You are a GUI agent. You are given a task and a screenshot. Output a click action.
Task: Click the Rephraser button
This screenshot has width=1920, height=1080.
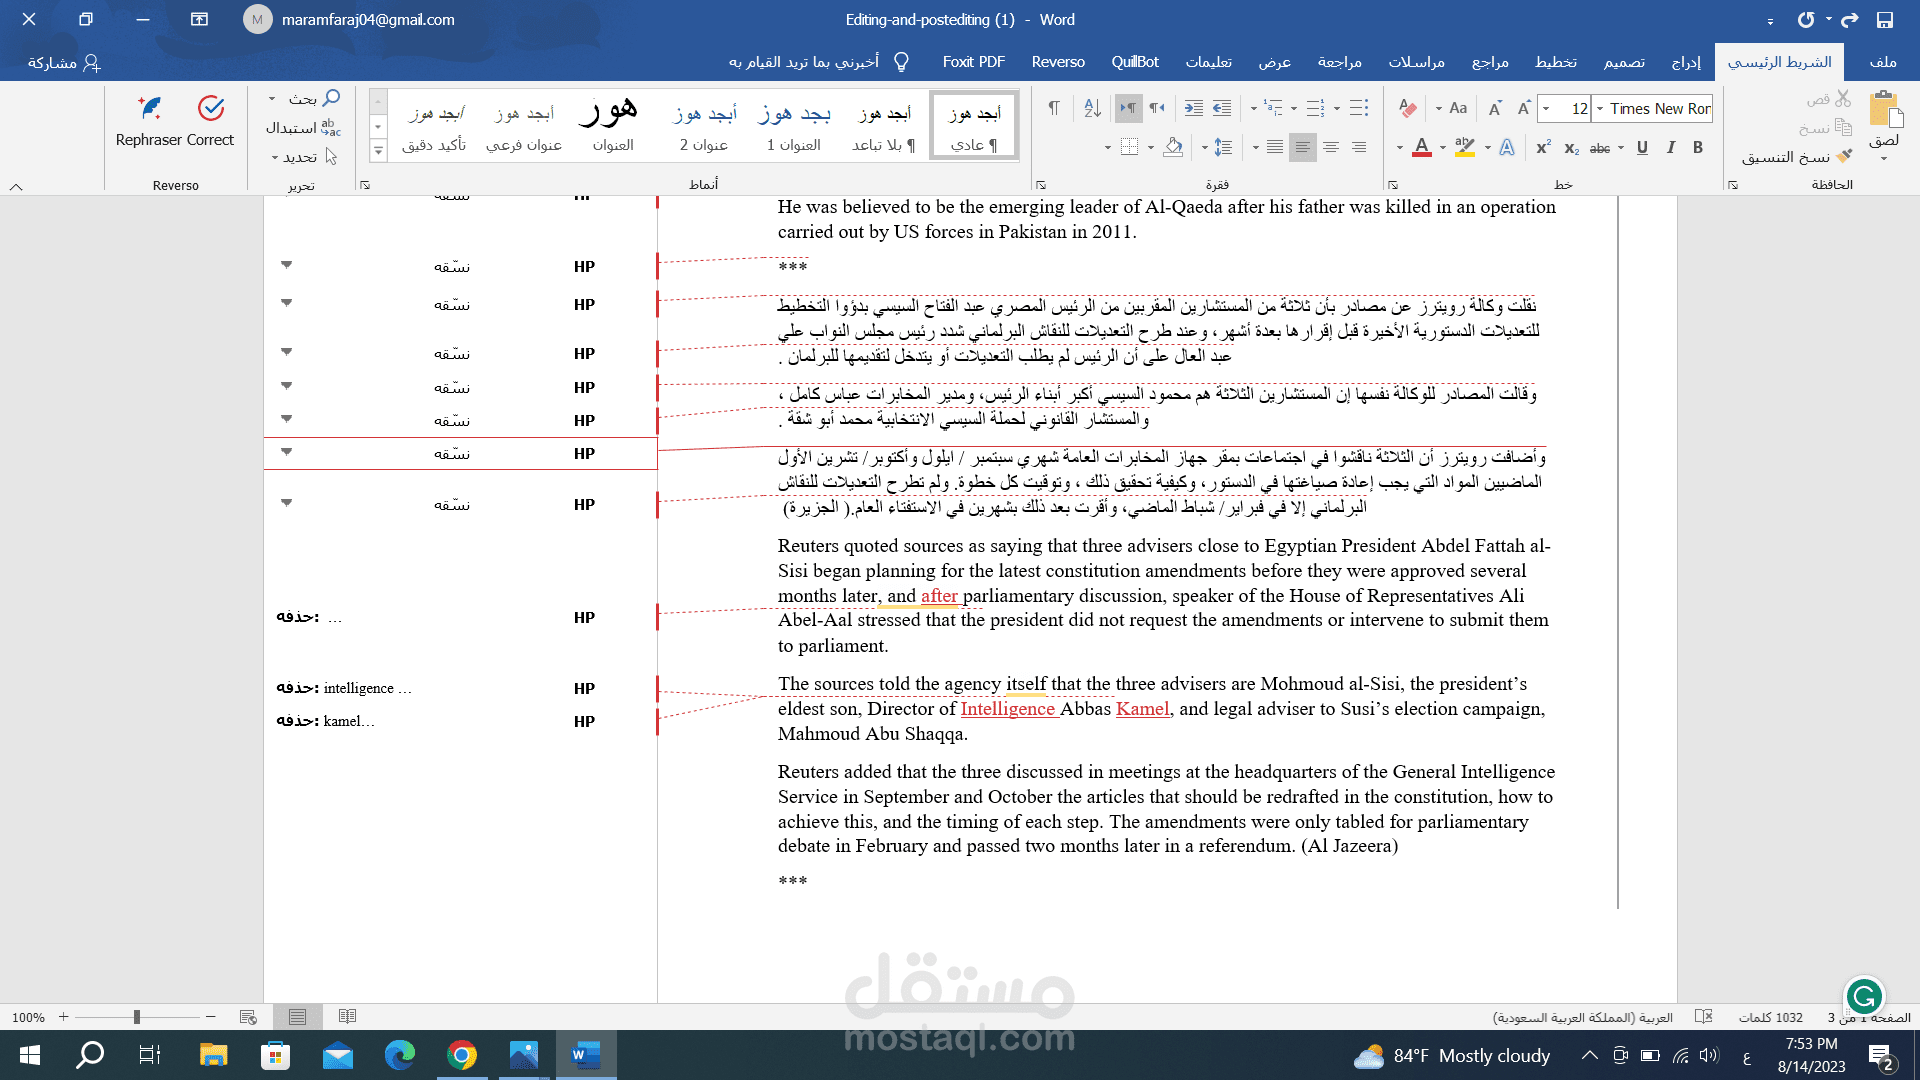(149, 108)
